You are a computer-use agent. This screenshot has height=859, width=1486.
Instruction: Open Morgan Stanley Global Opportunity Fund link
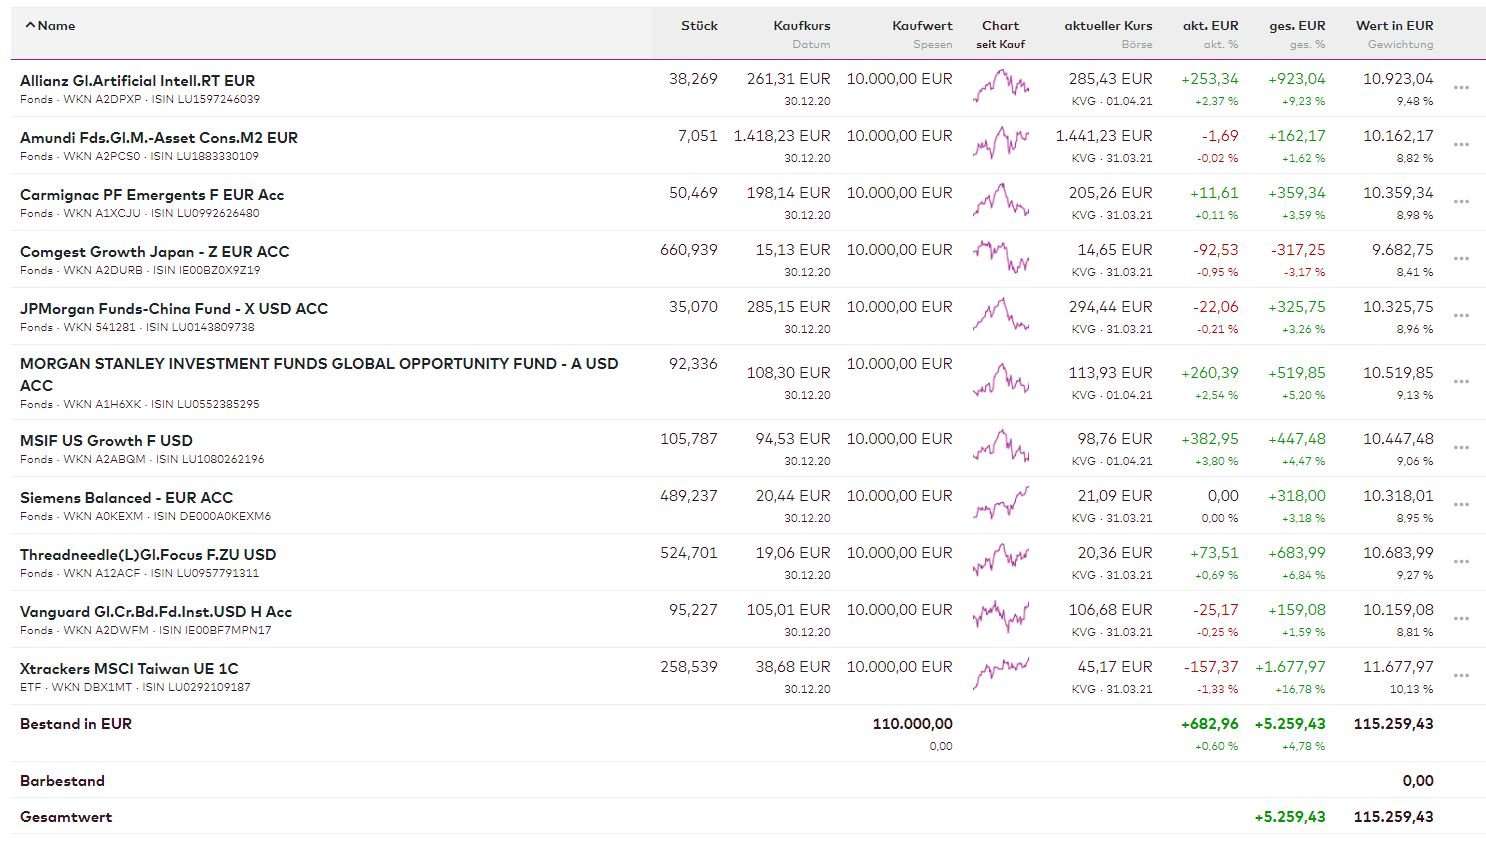pyautogui.click(x=318, y=365)
